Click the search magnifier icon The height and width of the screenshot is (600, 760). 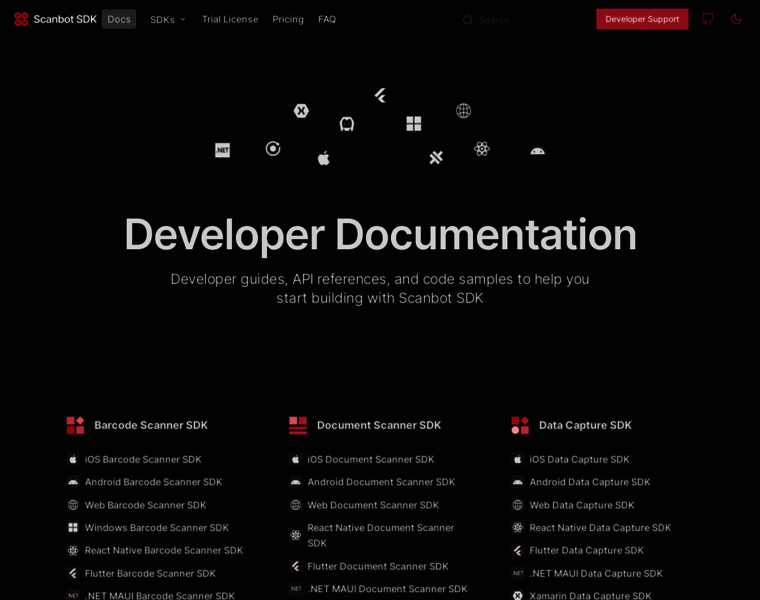(467, 20)
